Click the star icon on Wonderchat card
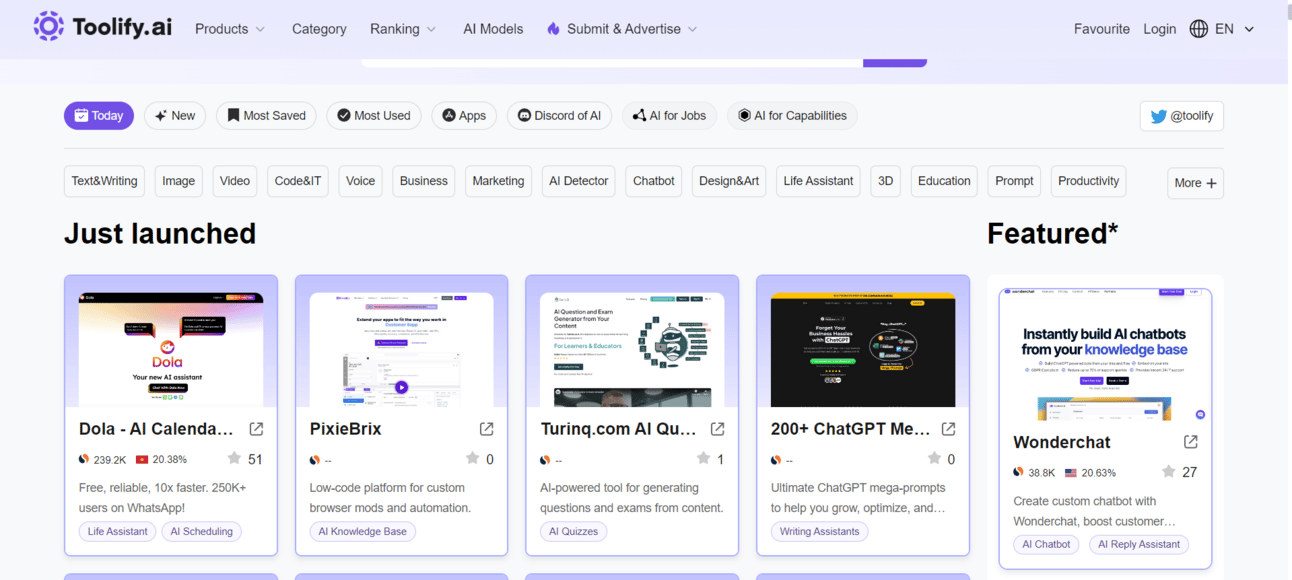Image resolution: width=1292 pixels, height=580 pixels. coord(1168,472)
